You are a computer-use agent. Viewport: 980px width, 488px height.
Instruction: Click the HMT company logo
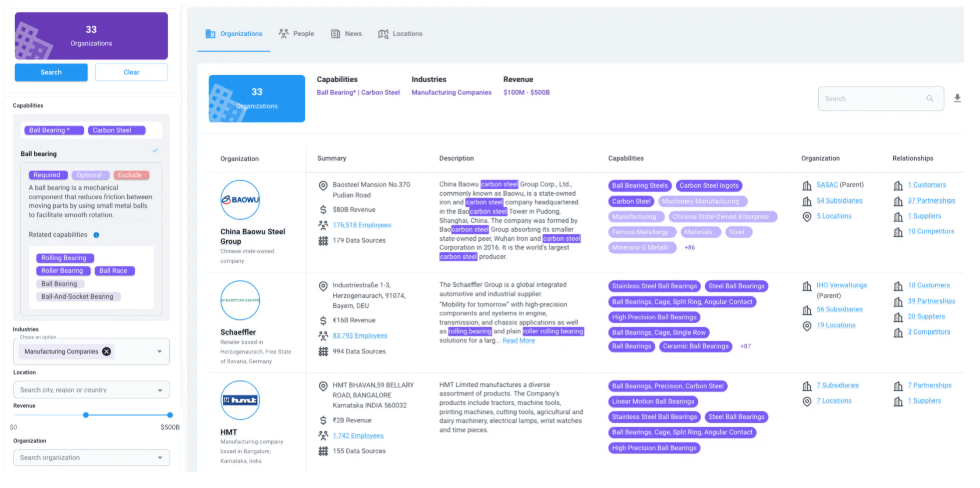pos(240,400)
